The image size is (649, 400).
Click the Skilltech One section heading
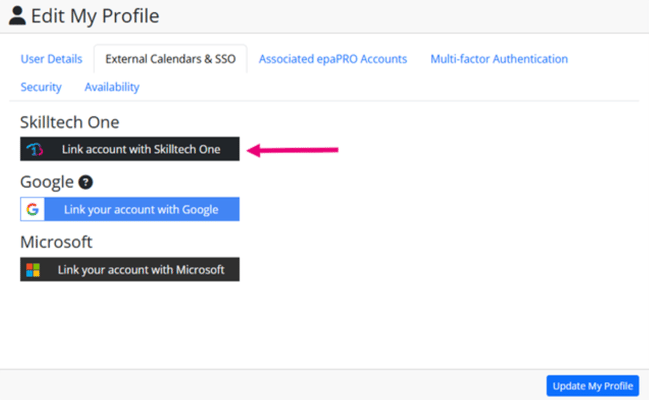[70, 122]
